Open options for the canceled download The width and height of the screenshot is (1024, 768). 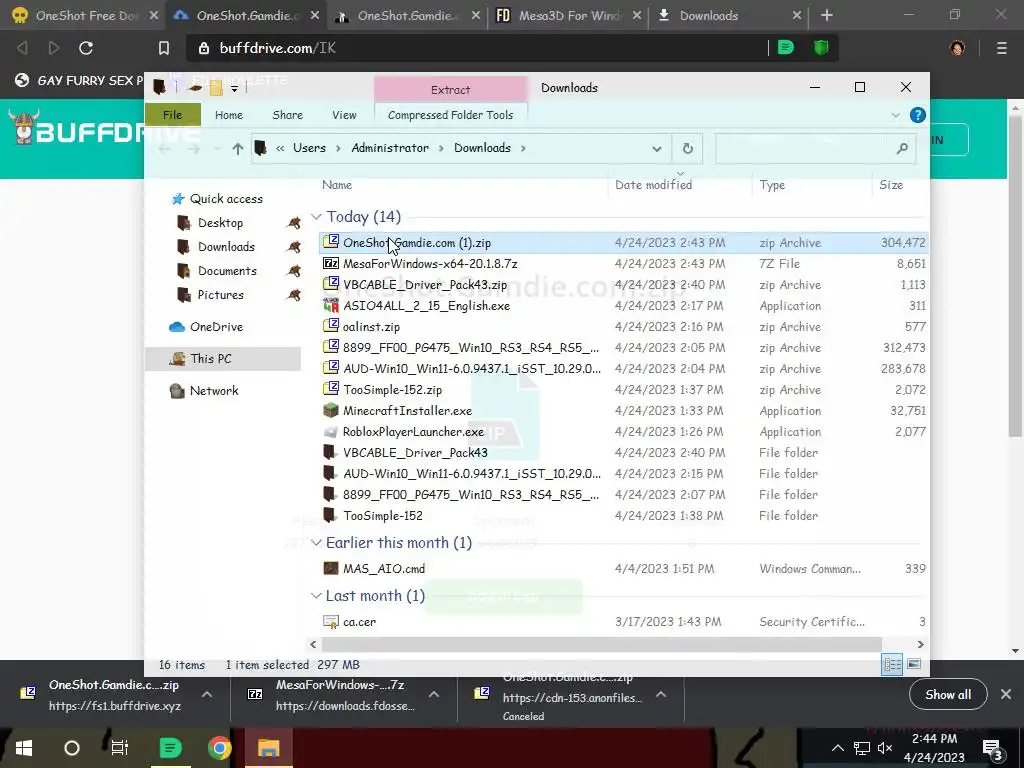(661, 694)
